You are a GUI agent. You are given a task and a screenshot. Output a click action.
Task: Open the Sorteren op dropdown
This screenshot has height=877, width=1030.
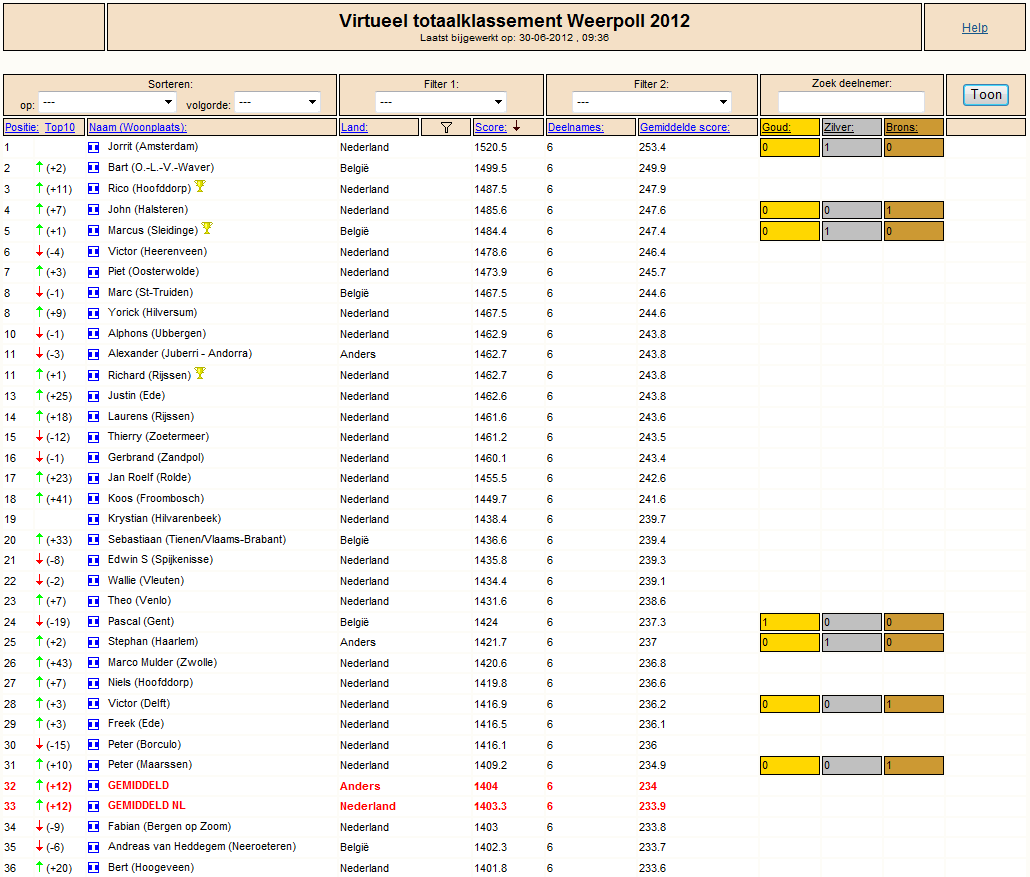[x=107, y=102]
